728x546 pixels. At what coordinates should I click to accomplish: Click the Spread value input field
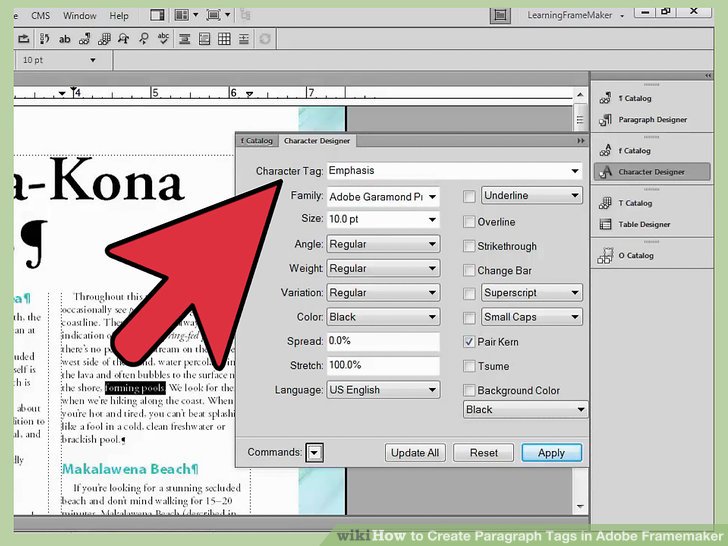click(384, 342)
